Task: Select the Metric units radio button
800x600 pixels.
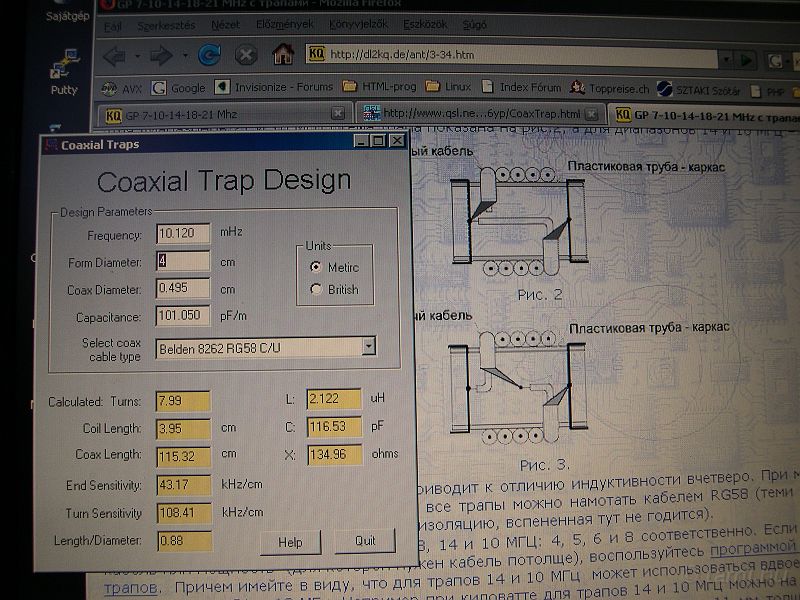Action: tap(317, 268)
